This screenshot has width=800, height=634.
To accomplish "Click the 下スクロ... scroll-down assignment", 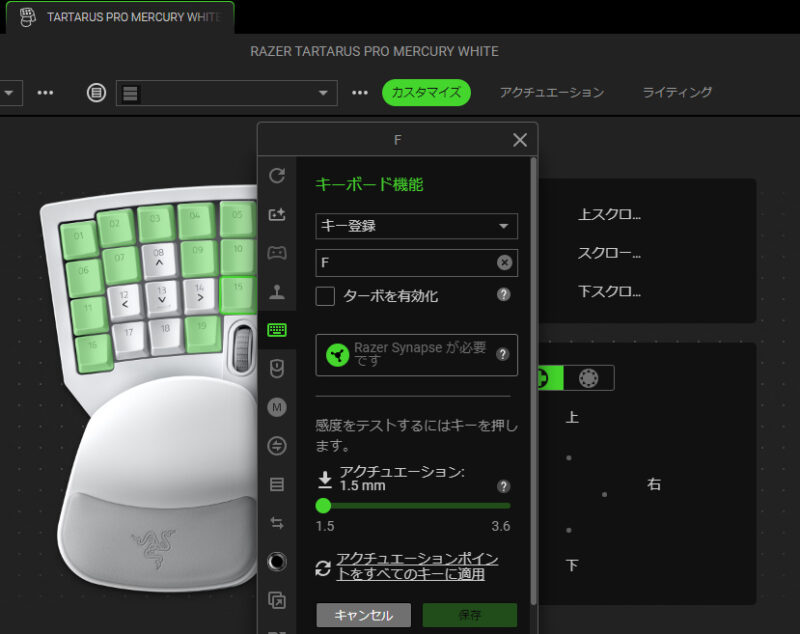I will [x=609, y=291].
